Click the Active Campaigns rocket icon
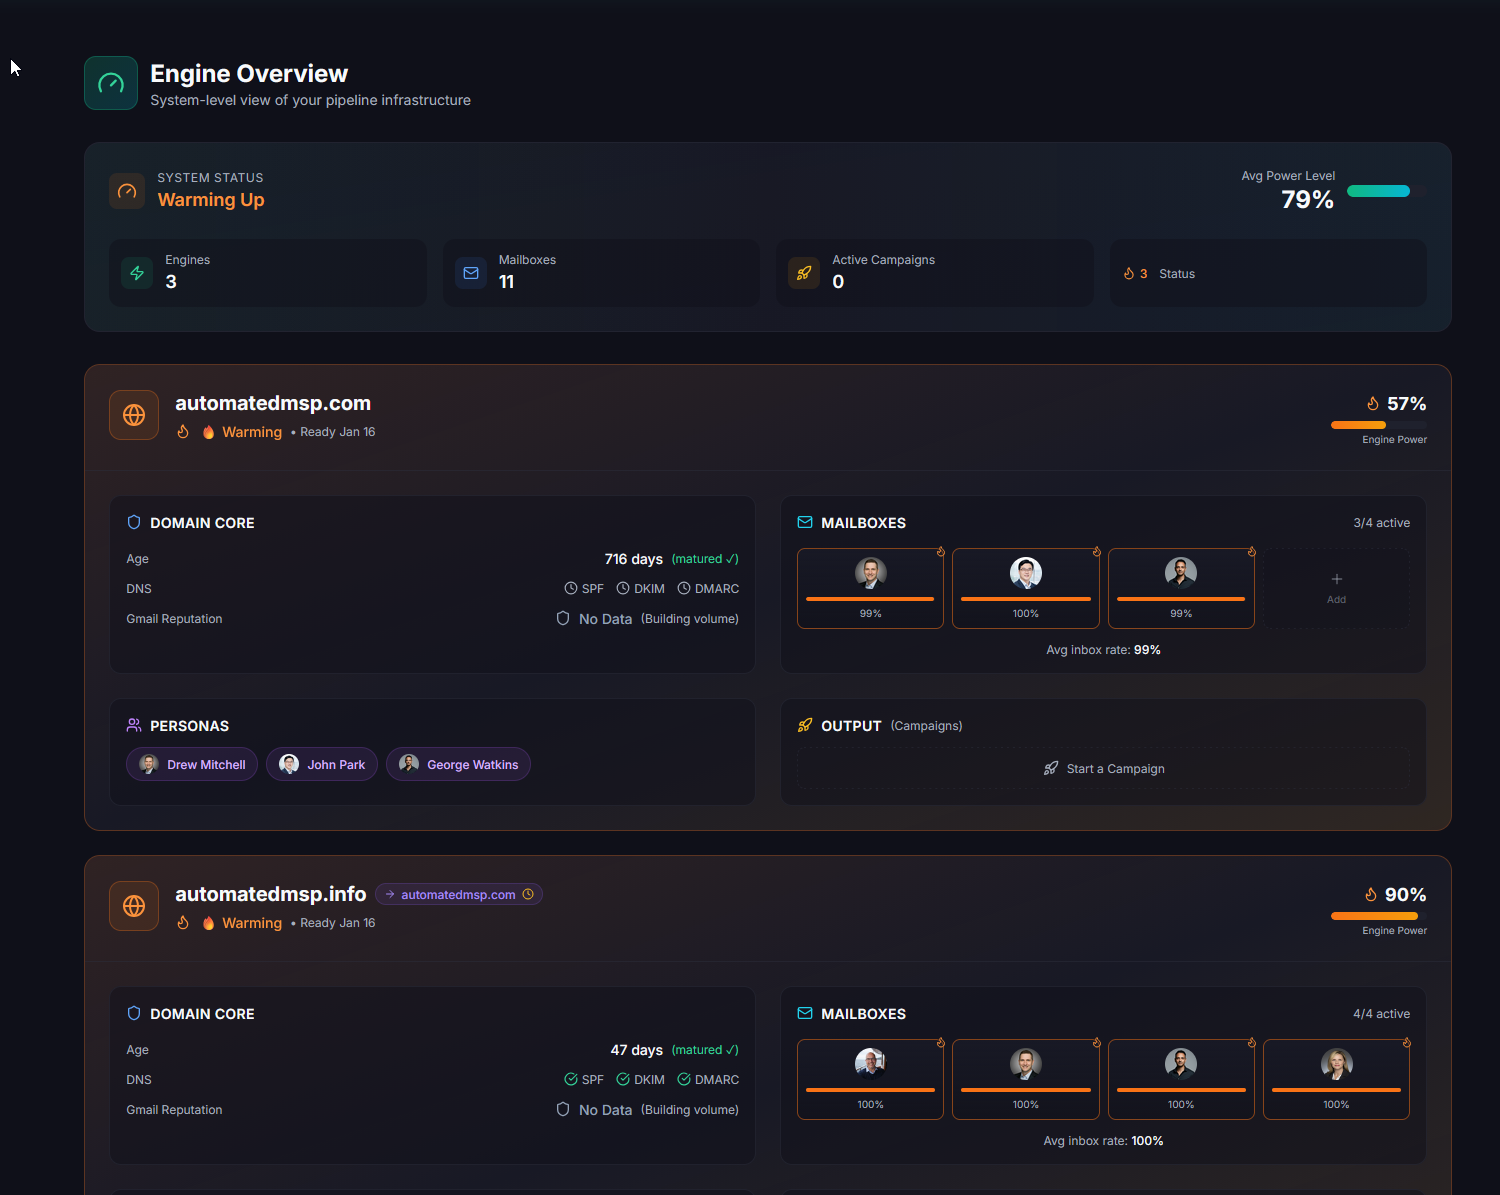The image size is (1500, 1195). (804, 273)
